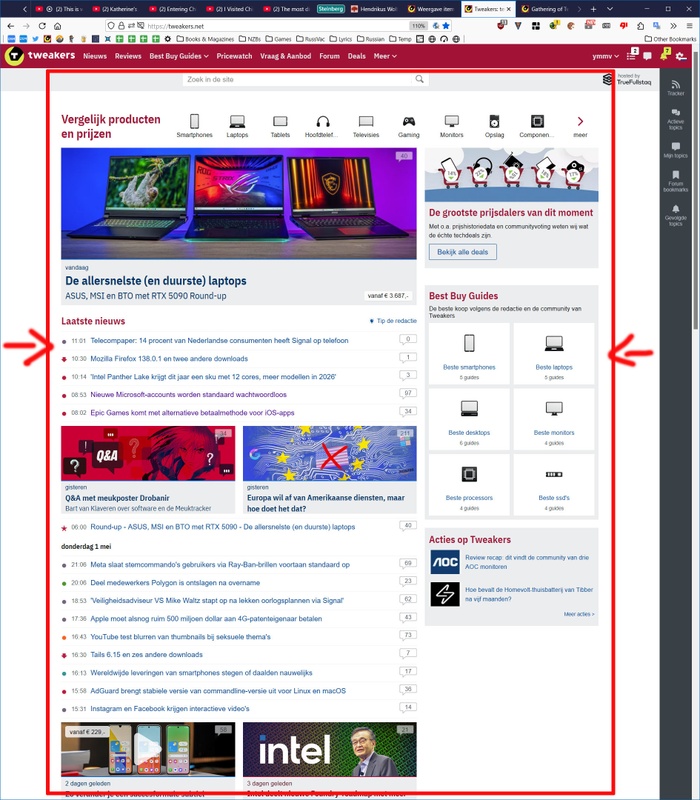Image resolution: width=700 pixels, height=800 pixels.
Task: Open the ymmv user dropdown
Action: pos(606,56)
